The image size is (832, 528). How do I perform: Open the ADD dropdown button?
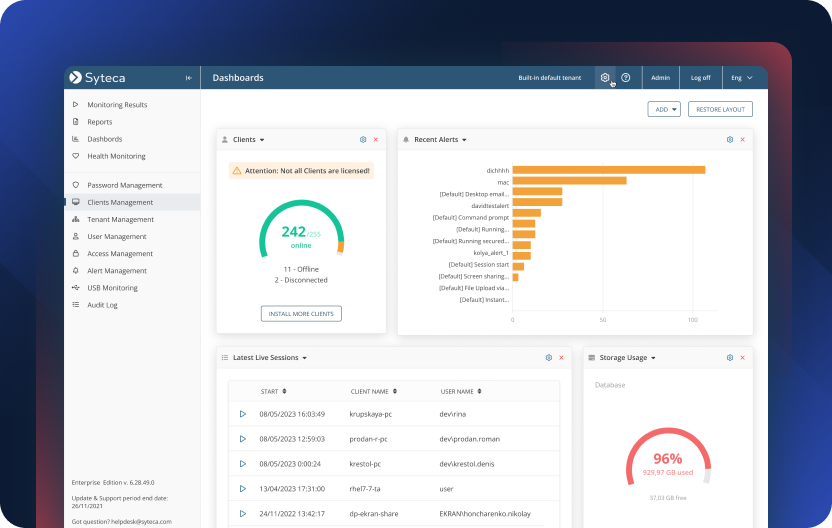point(663,109)
